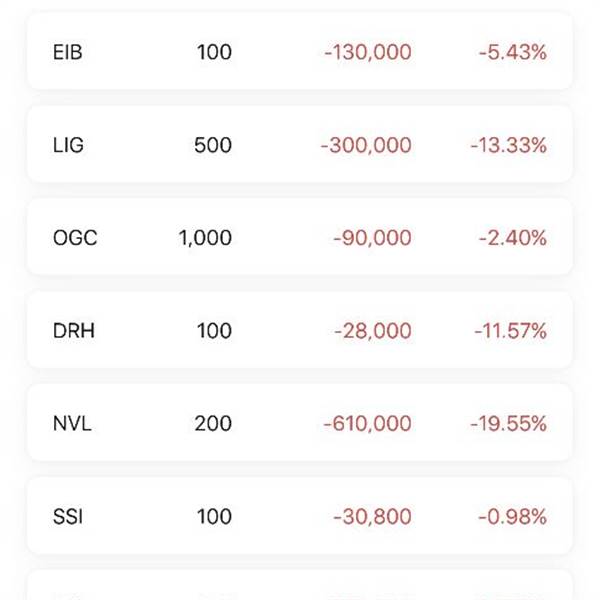
Task: Click the -13.33% change percentage
Action: (x=508, y=145)
